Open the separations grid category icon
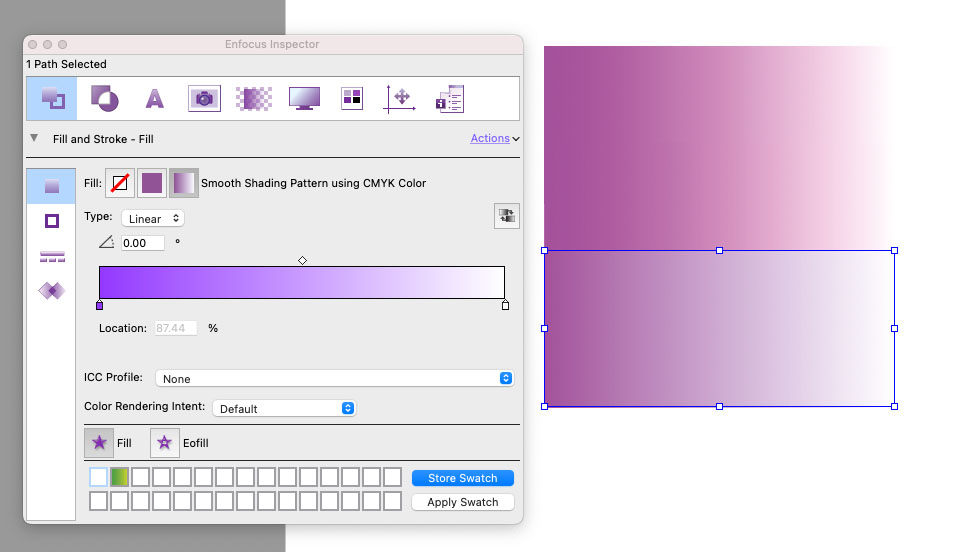 (x=352, y=98)
